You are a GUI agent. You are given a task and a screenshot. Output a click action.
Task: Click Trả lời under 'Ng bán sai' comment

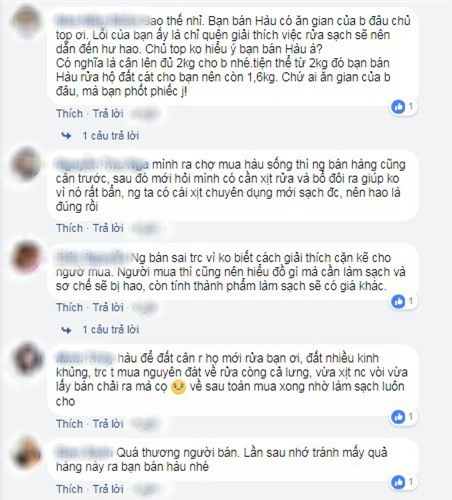(108, 307)
